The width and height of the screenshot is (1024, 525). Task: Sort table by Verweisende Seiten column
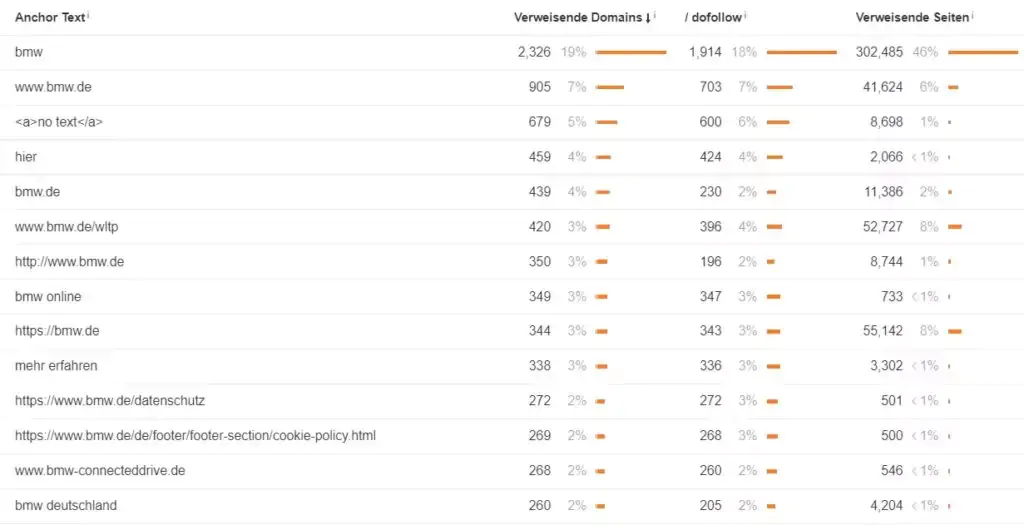(912, 17)
